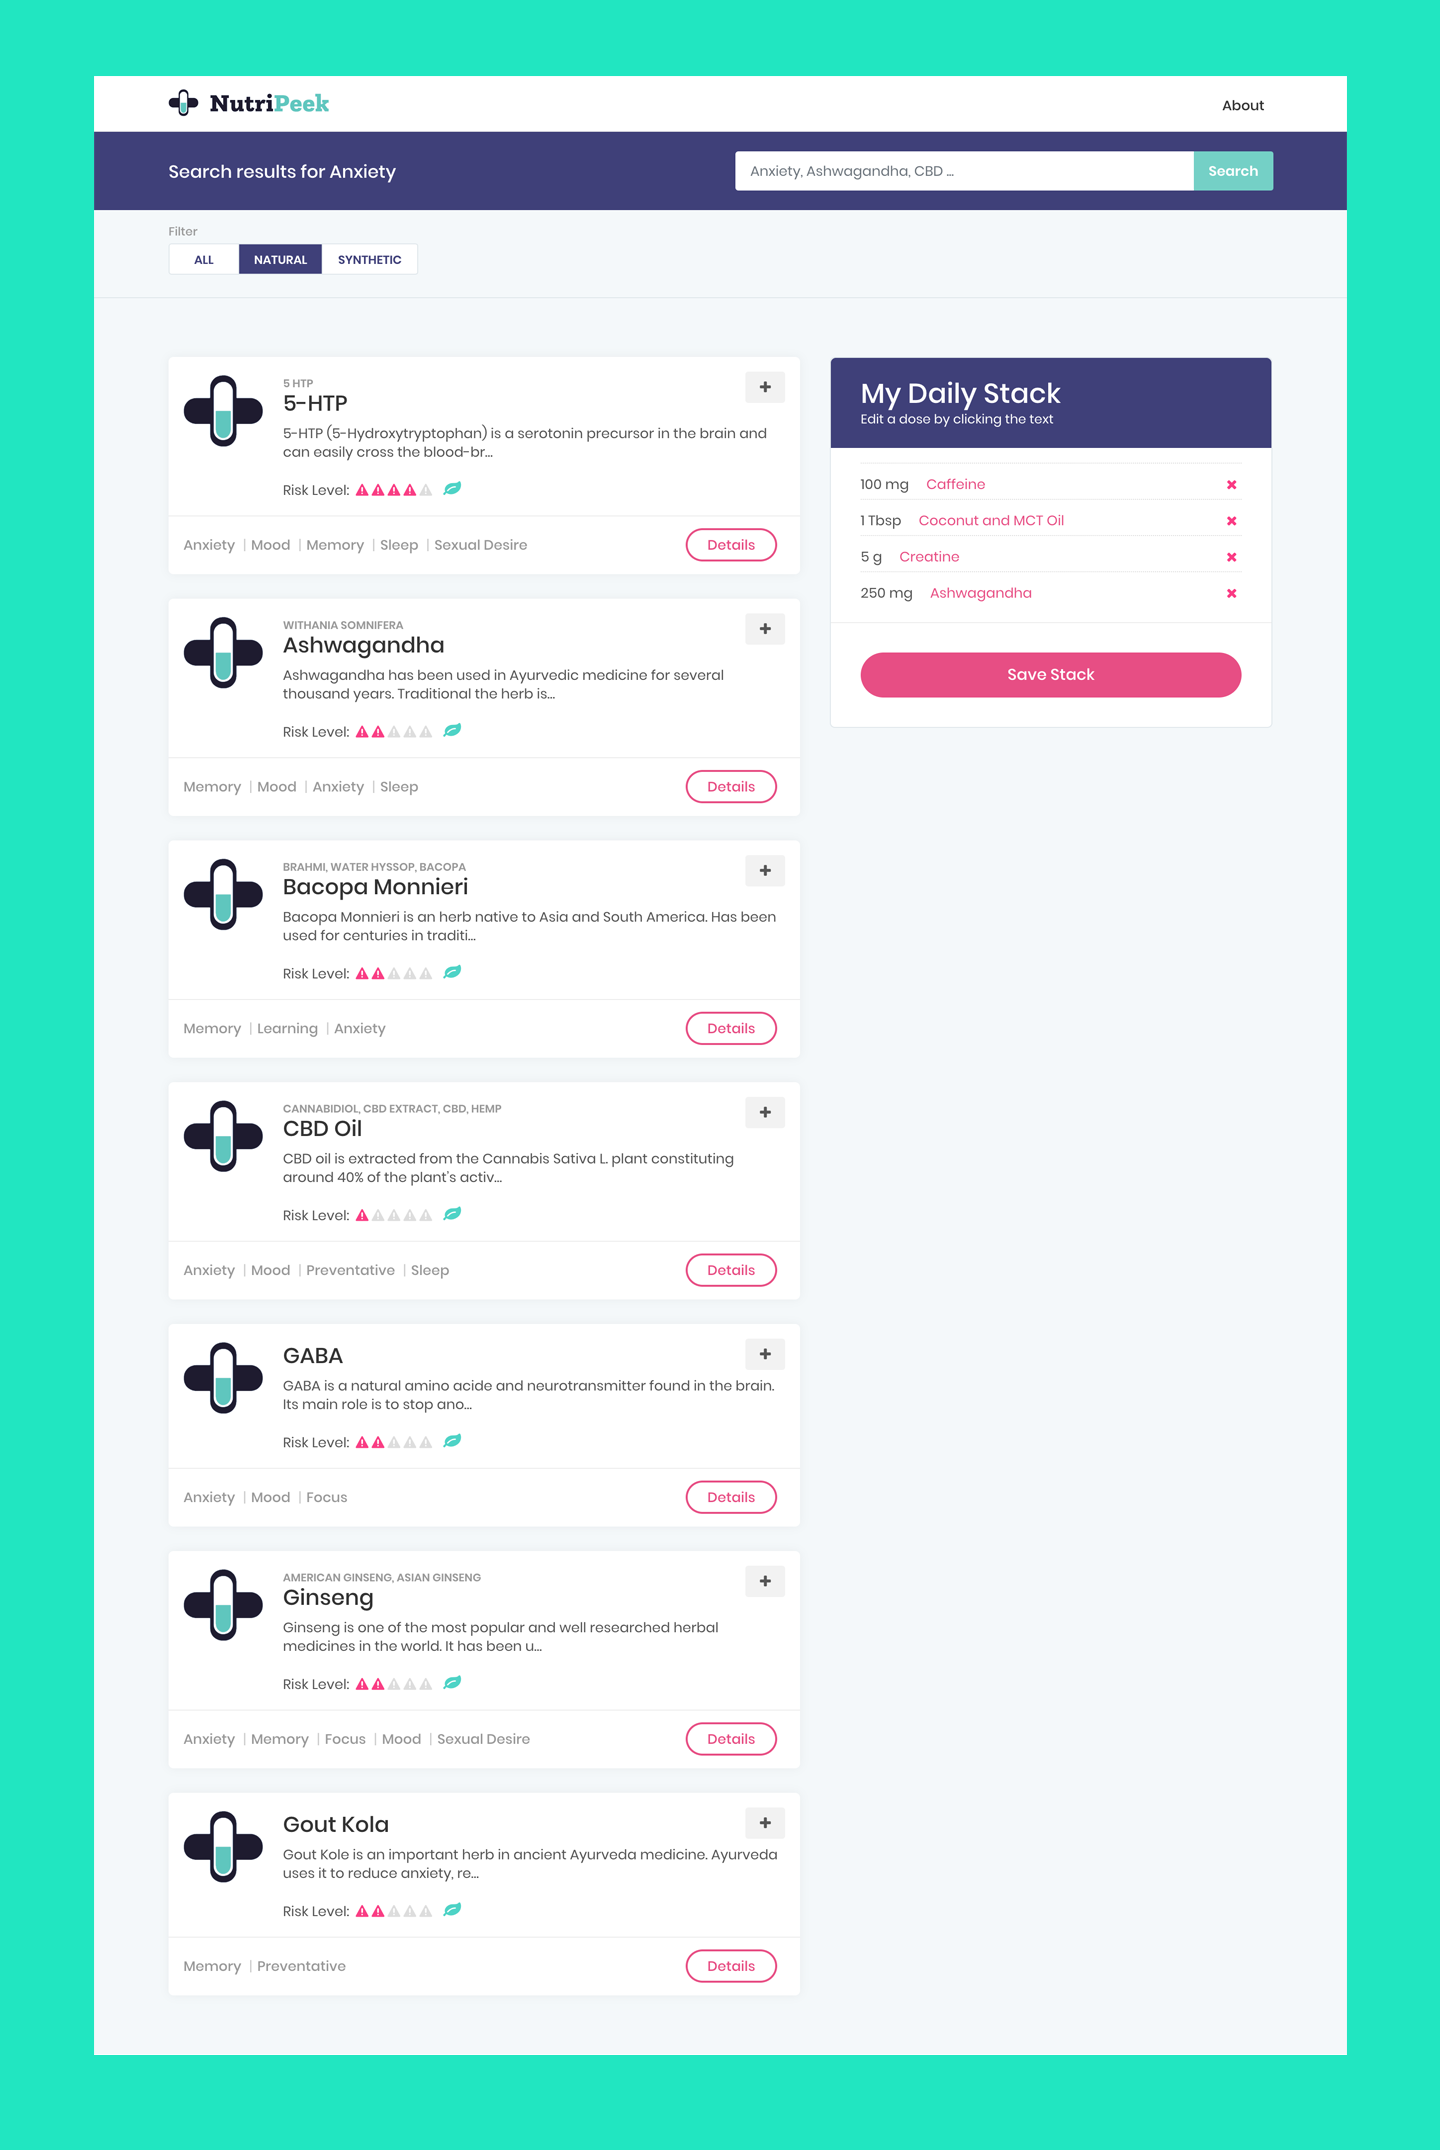Open the About page
Image resolution: width=1440 pixels, height=2150 pixels.
[x=1243, y=105]
